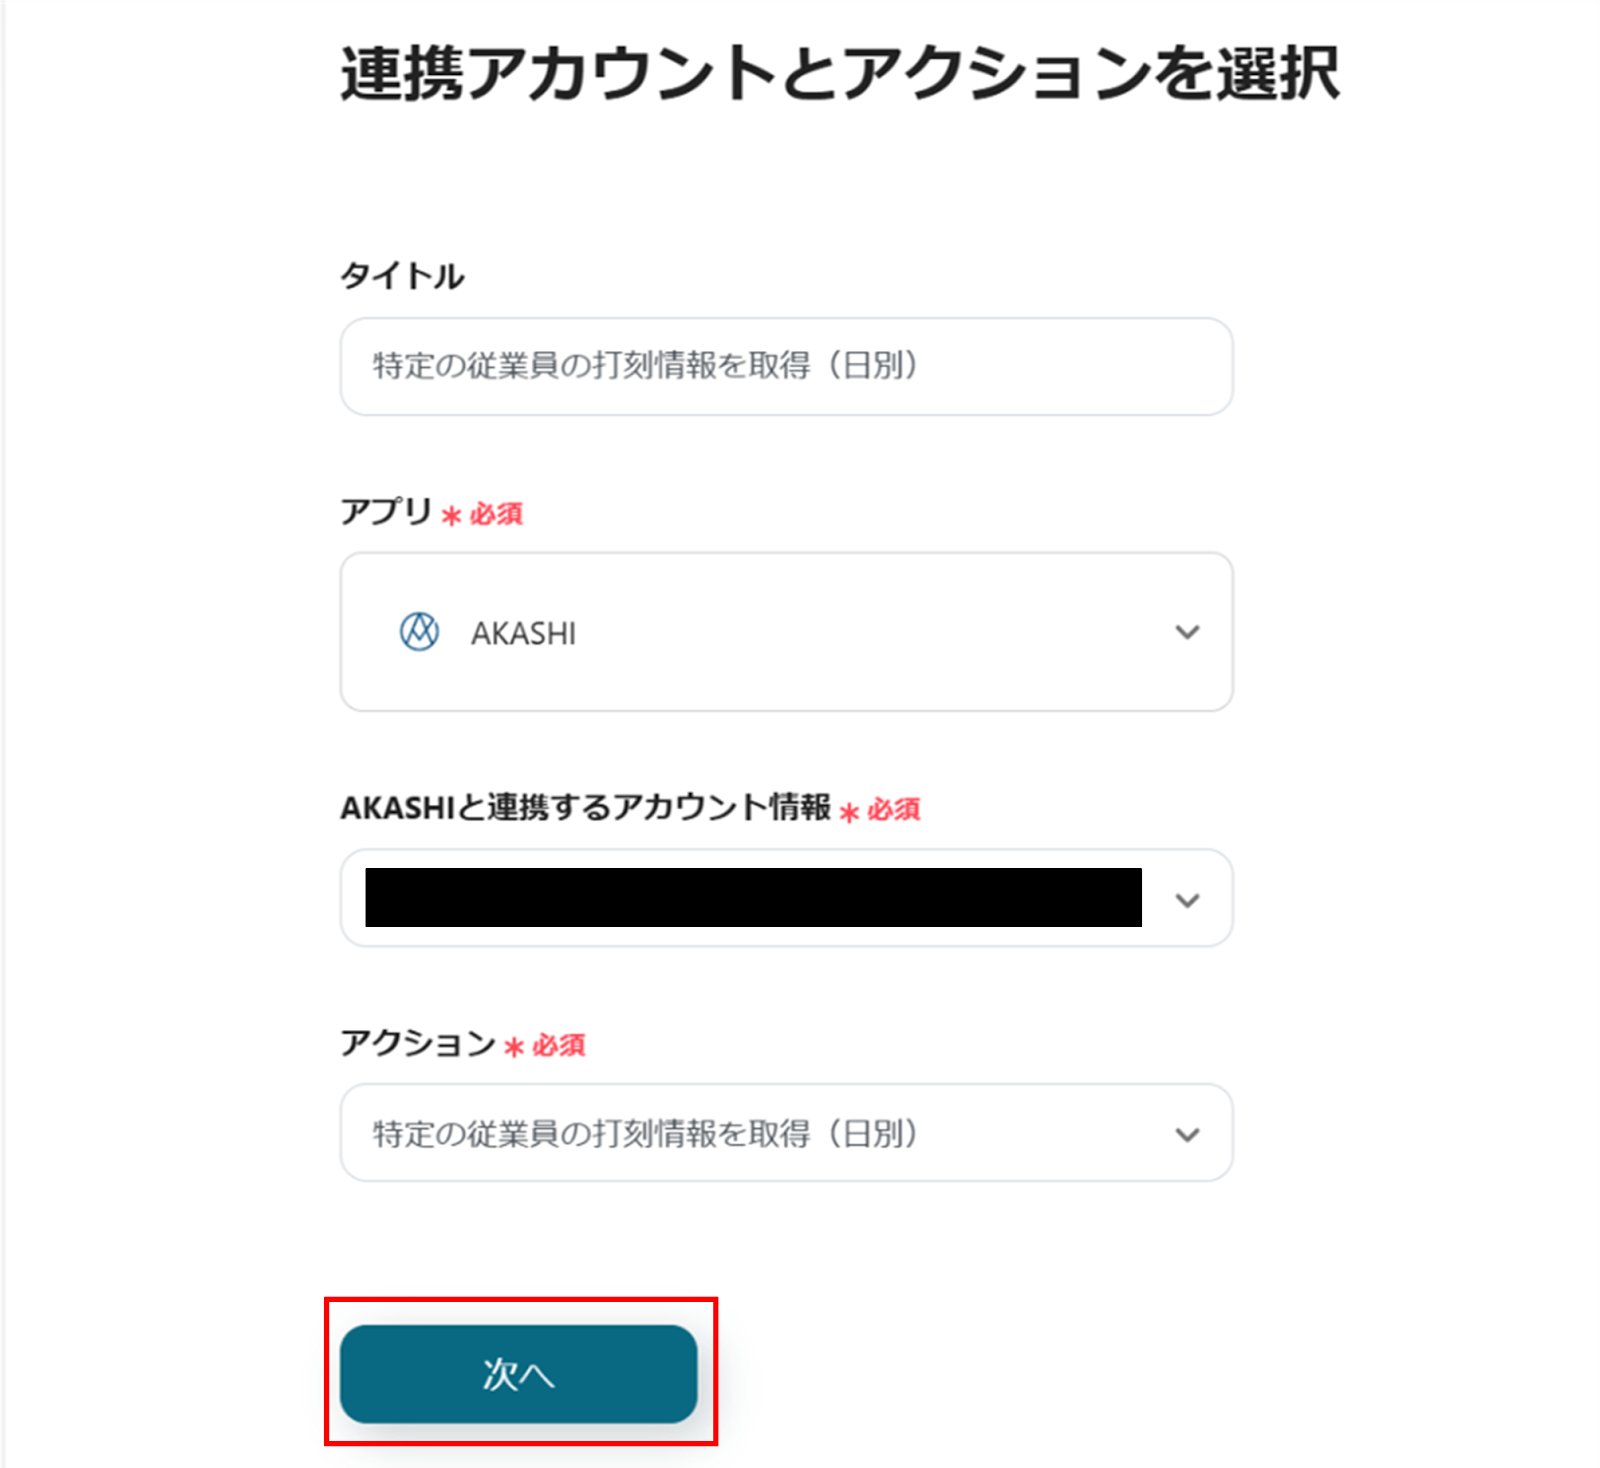The image size is (1600, 1468).
Task: Click the 必須 marker next to アクション
Action: pyautogui.click(x=558, y=1046)
